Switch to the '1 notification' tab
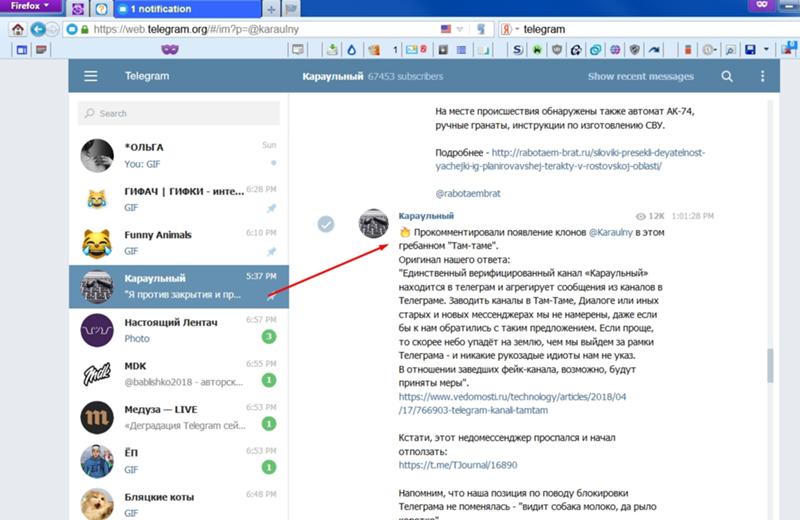800x520 pixels. coord(187,9)
